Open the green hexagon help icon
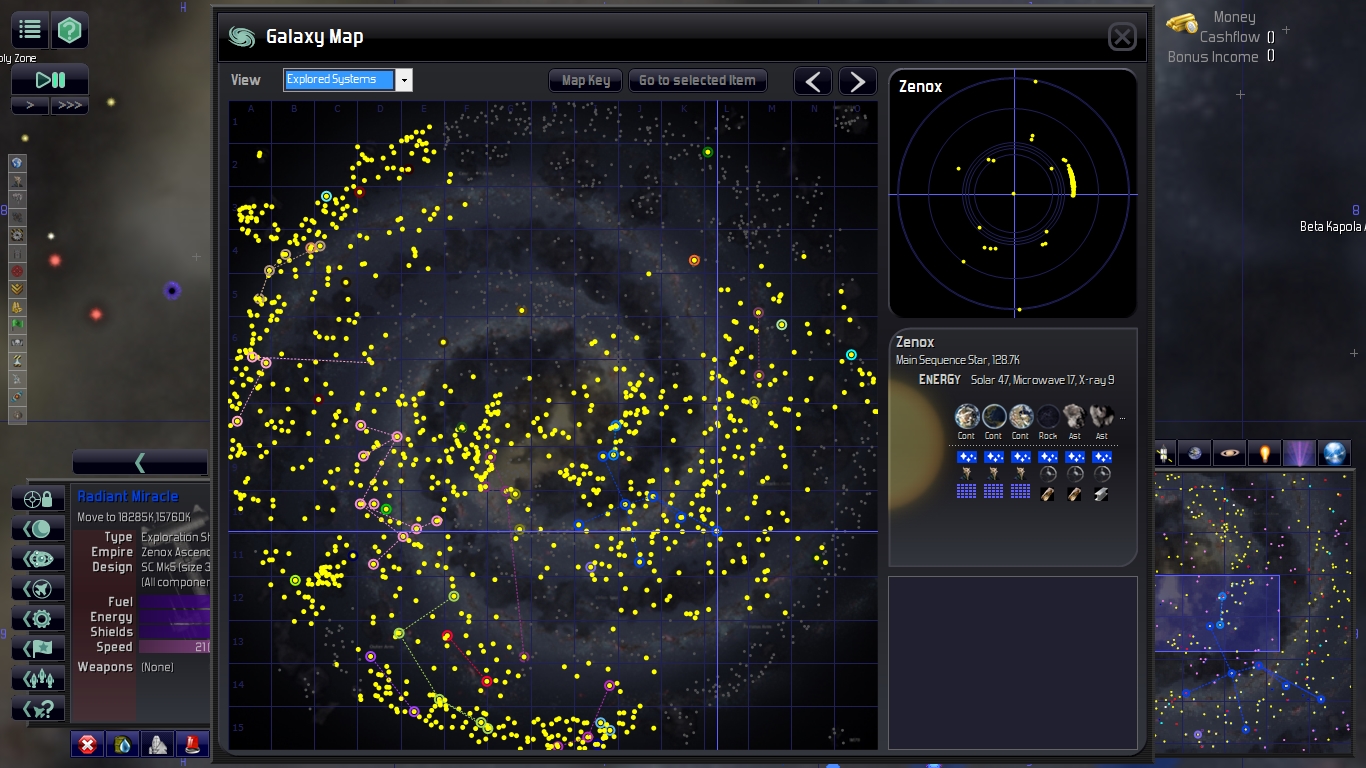The height and width of the screenshot is (768, 1366). [x=70, y=30]
